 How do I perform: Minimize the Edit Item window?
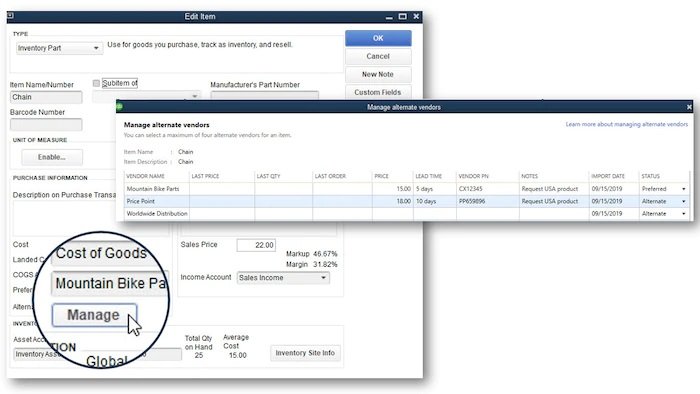point(389,17)
